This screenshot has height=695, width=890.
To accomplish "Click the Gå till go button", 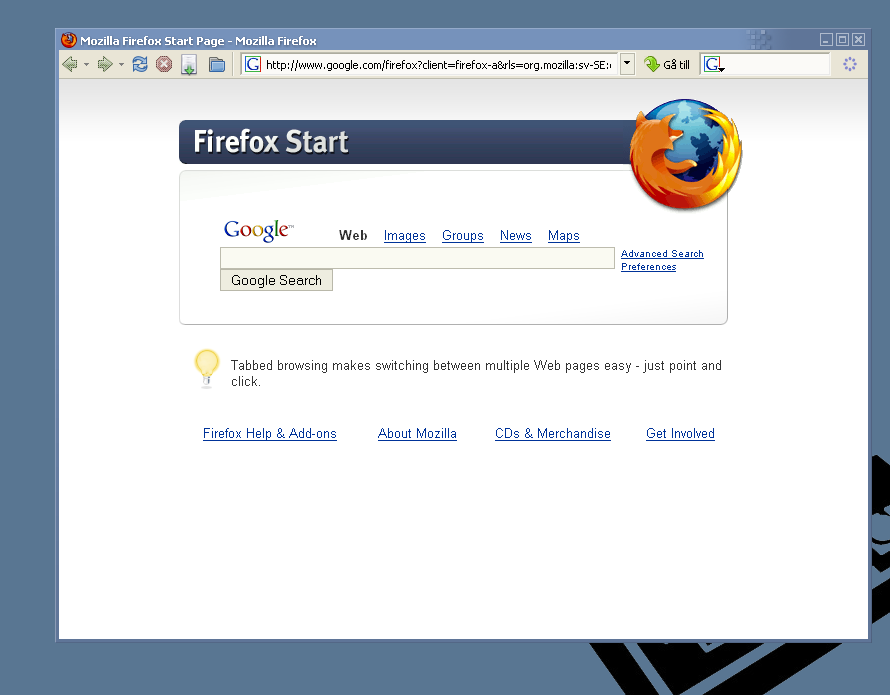I will click(x=667, y=65).
